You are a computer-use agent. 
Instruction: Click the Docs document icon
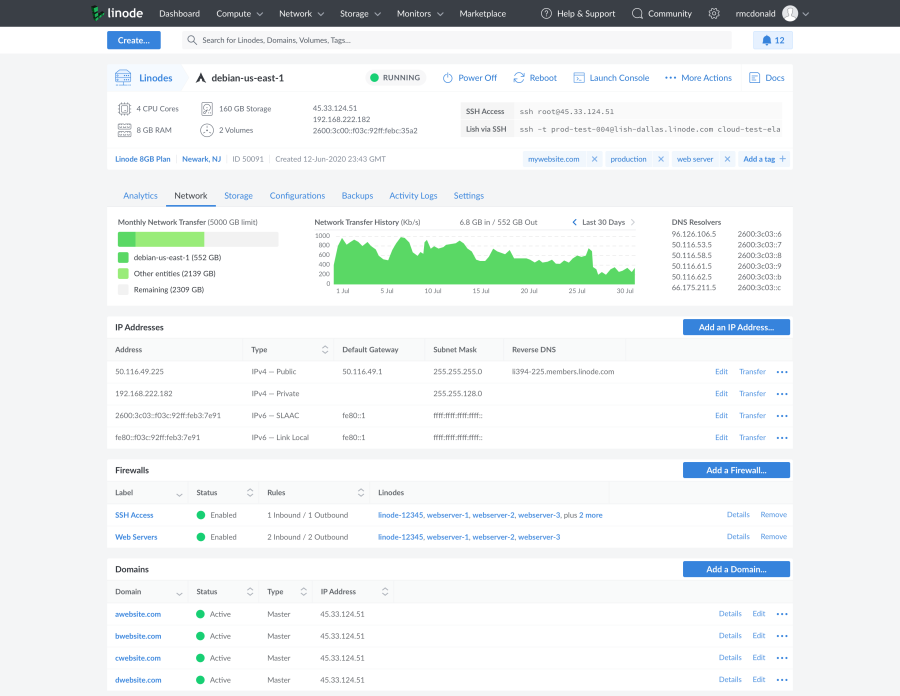[x=755, y=77]
